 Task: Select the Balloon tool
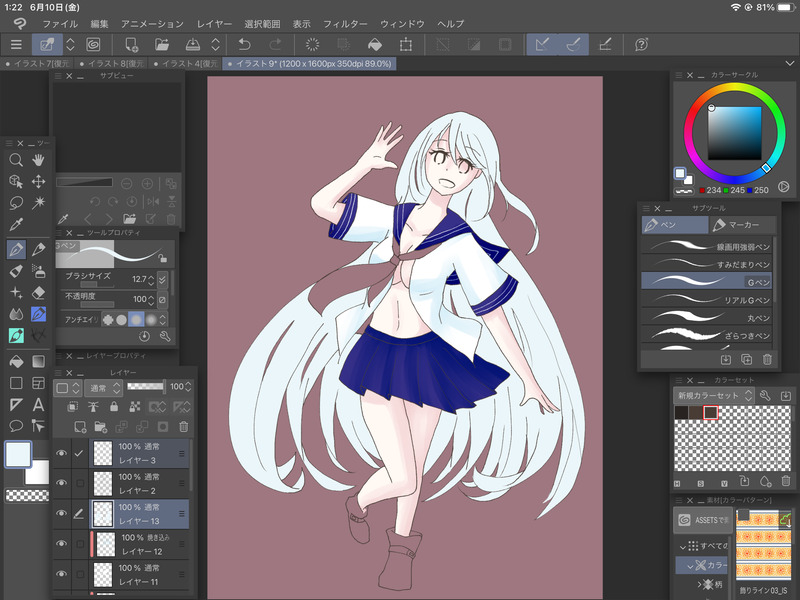point(16,426)
